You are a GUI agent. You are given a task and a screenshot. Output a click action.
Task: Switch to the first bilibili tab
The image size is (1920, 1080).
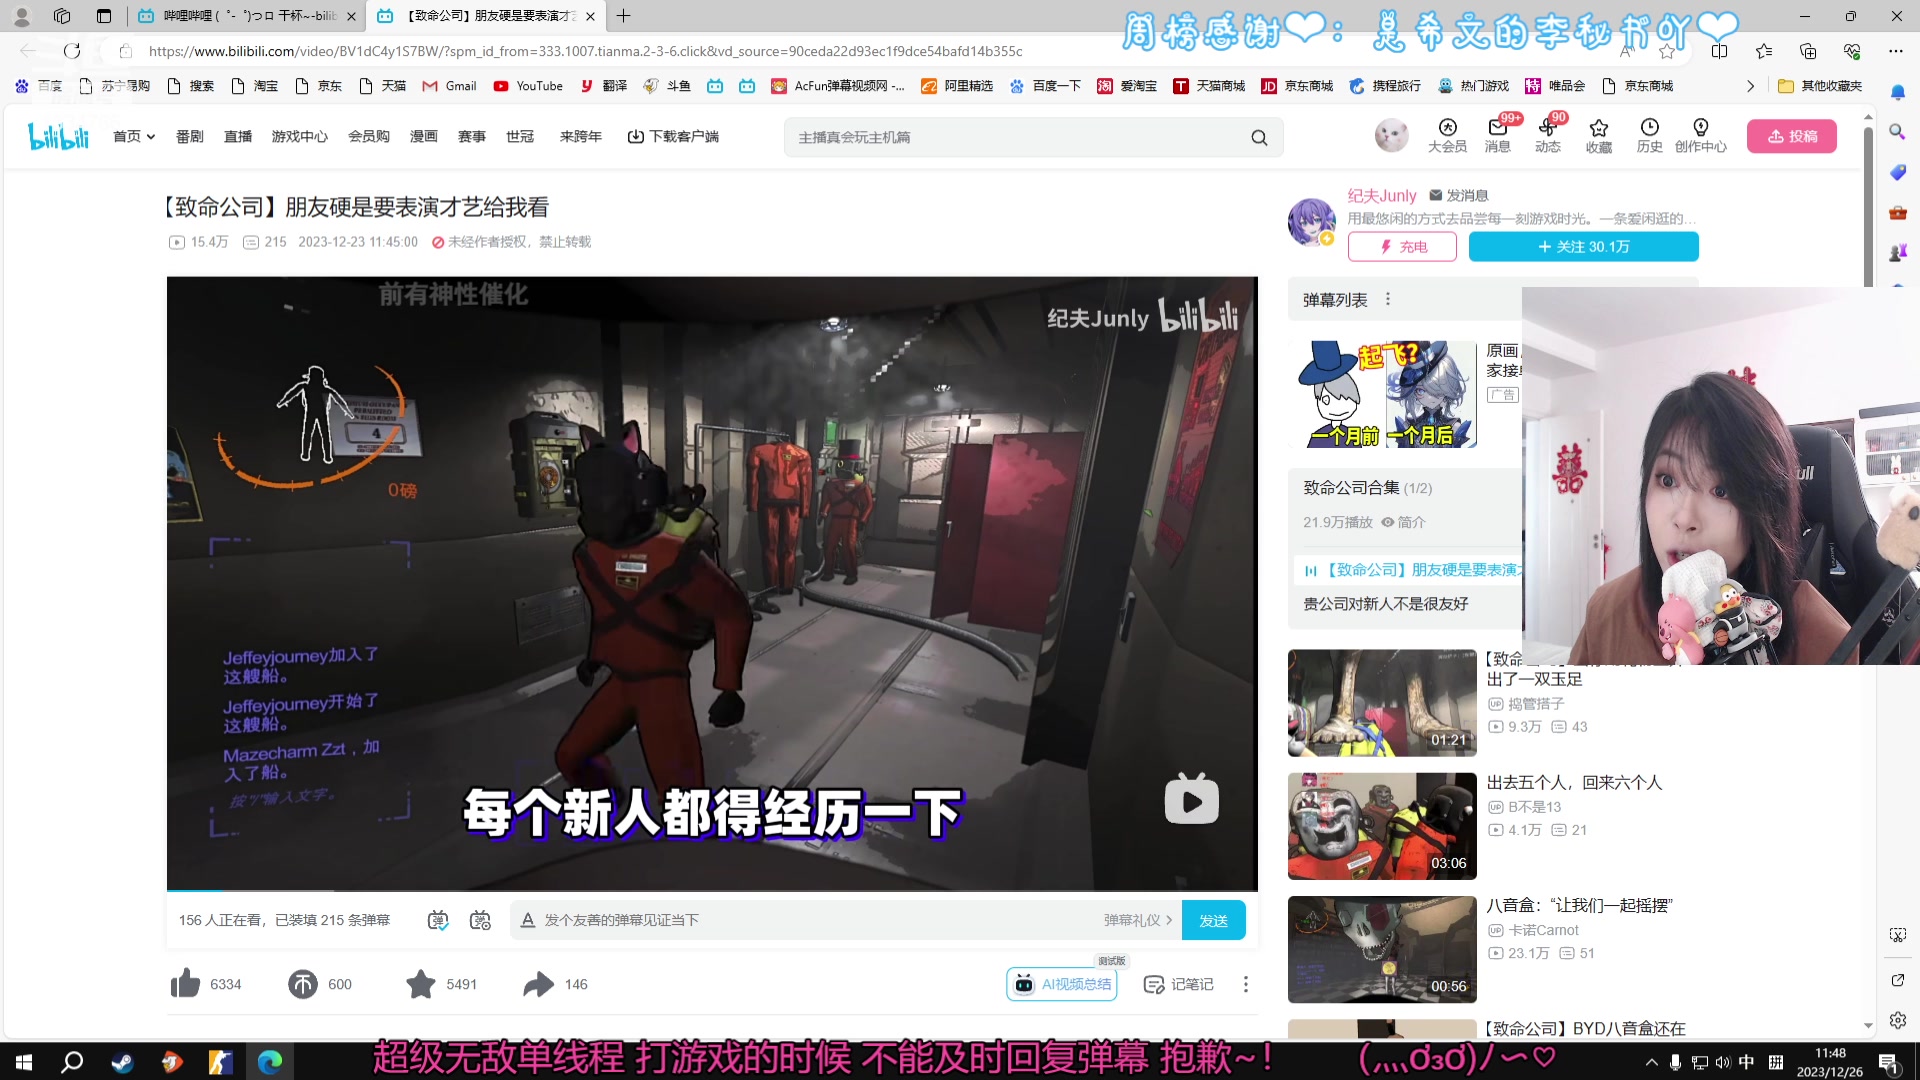[245, 16]
